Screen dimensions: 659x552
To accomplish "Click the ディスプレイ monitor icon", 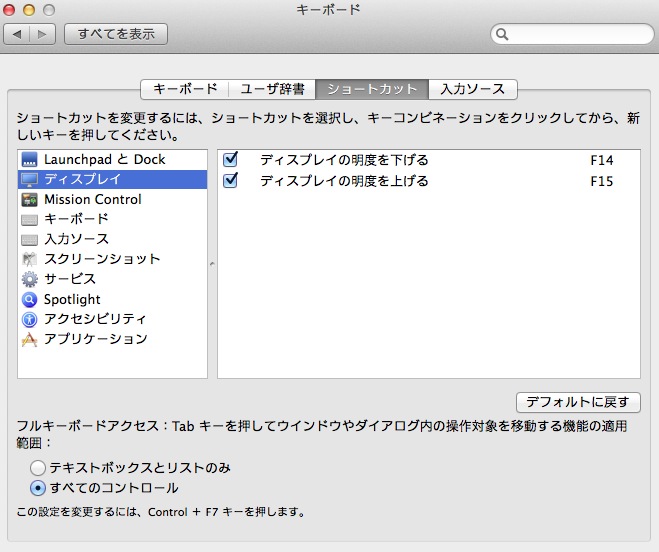I will pyautogui.click(x=29, y=180).
